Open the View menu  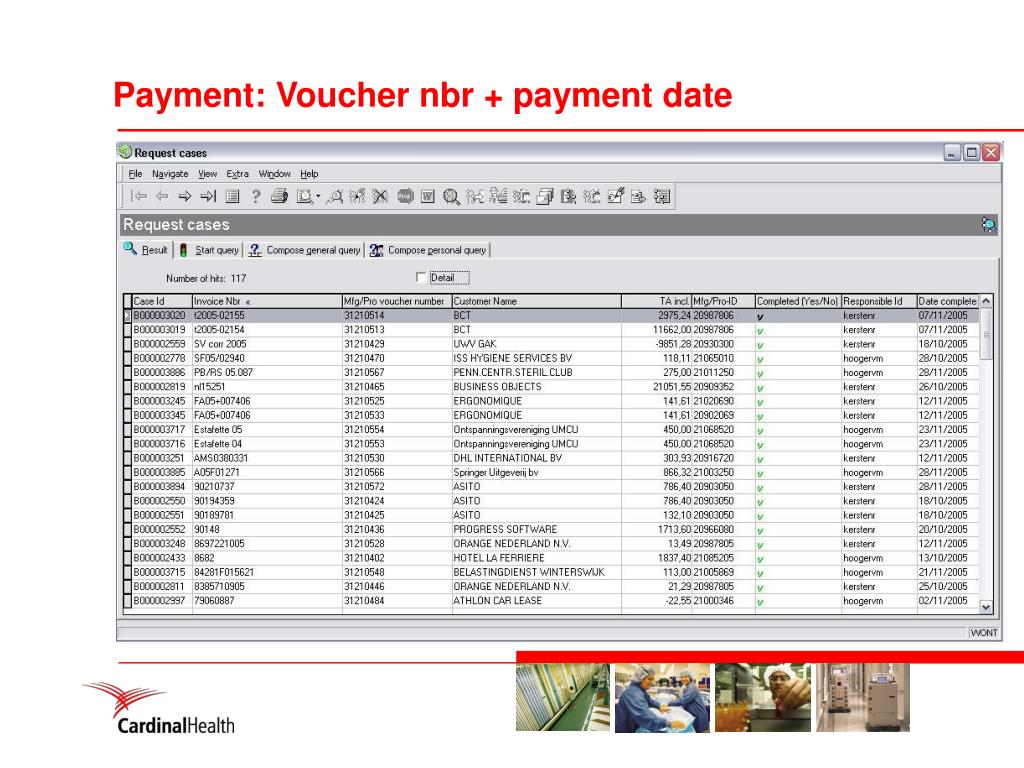207,174
